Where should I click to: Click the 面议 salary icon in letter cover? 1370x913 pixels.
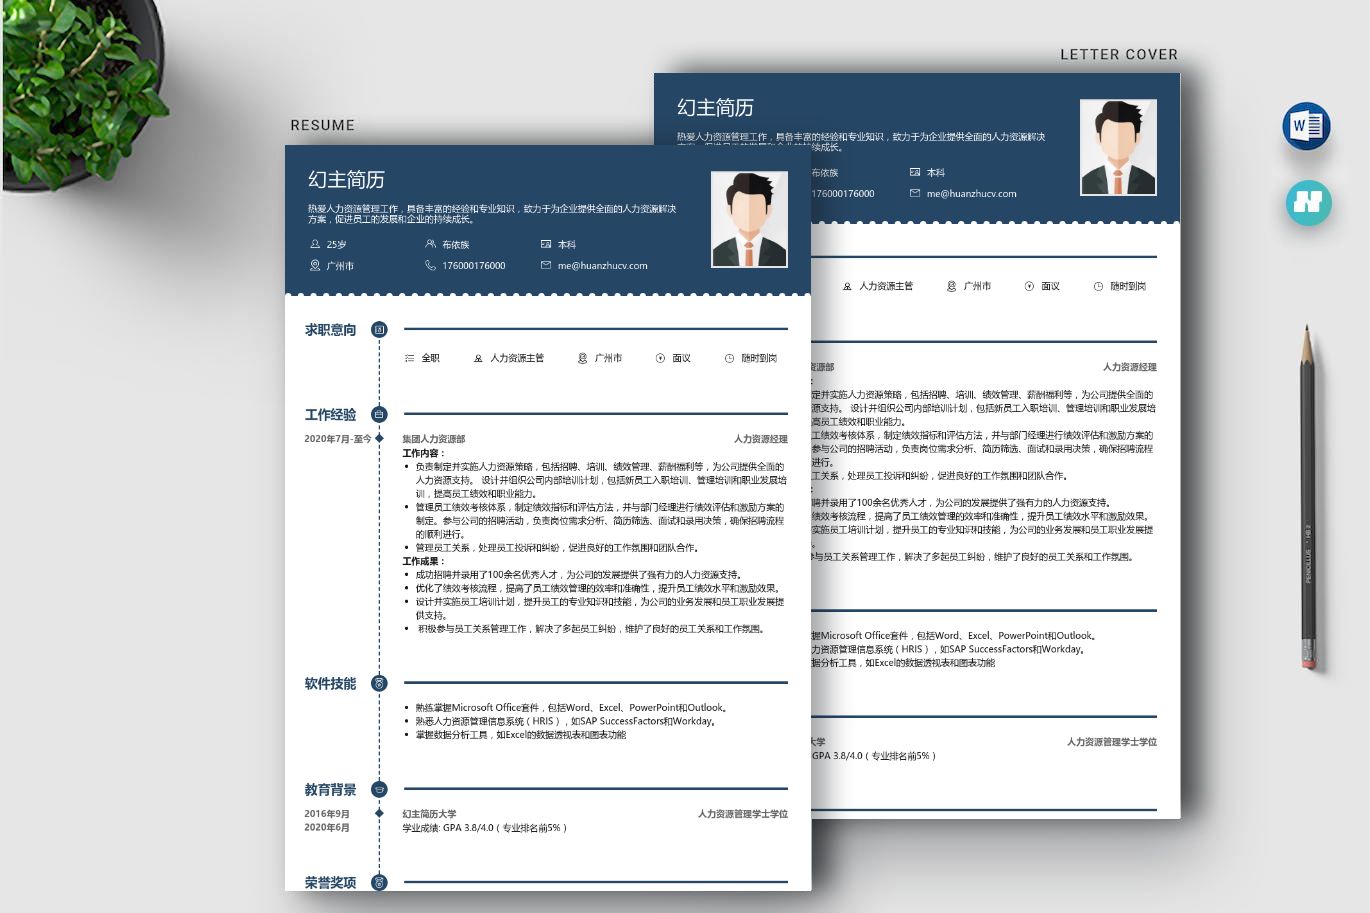pyautogui.click(x=1029, y=286)
